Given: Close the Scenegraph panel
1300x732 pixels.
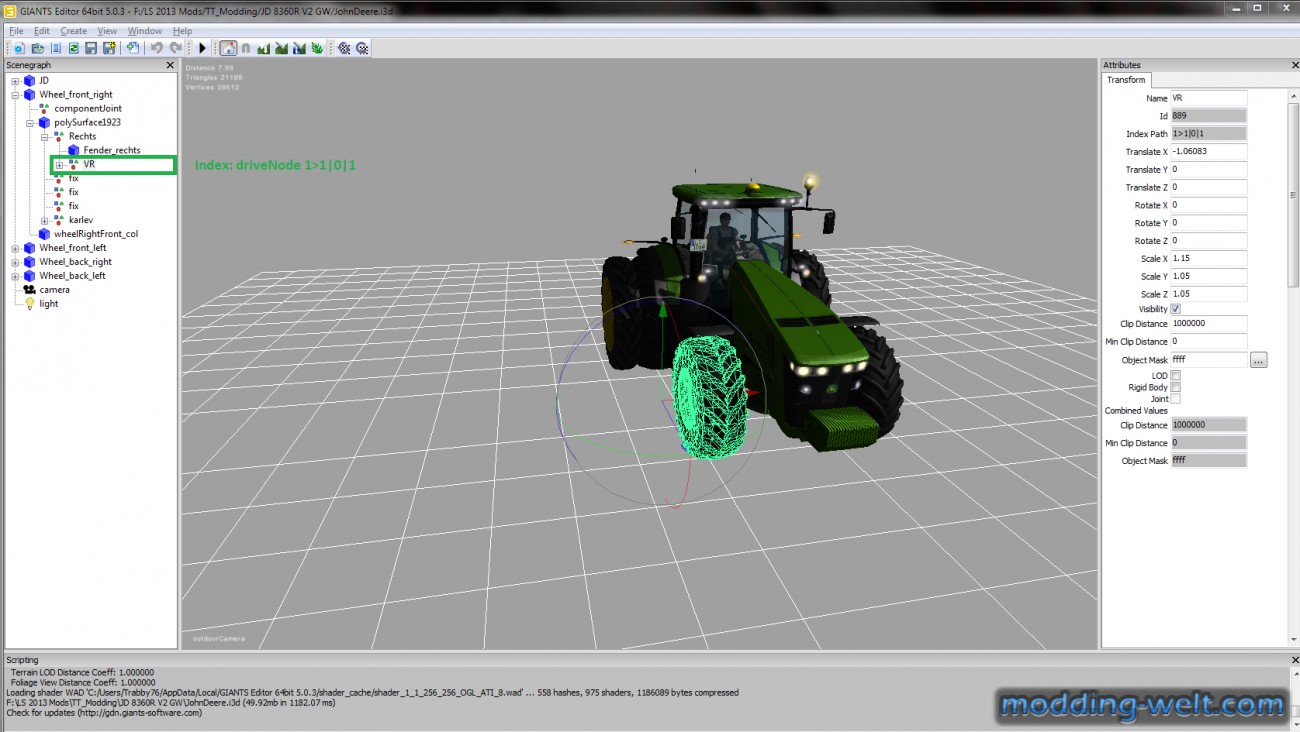Looking at the screenshot, I should [169, 65].
